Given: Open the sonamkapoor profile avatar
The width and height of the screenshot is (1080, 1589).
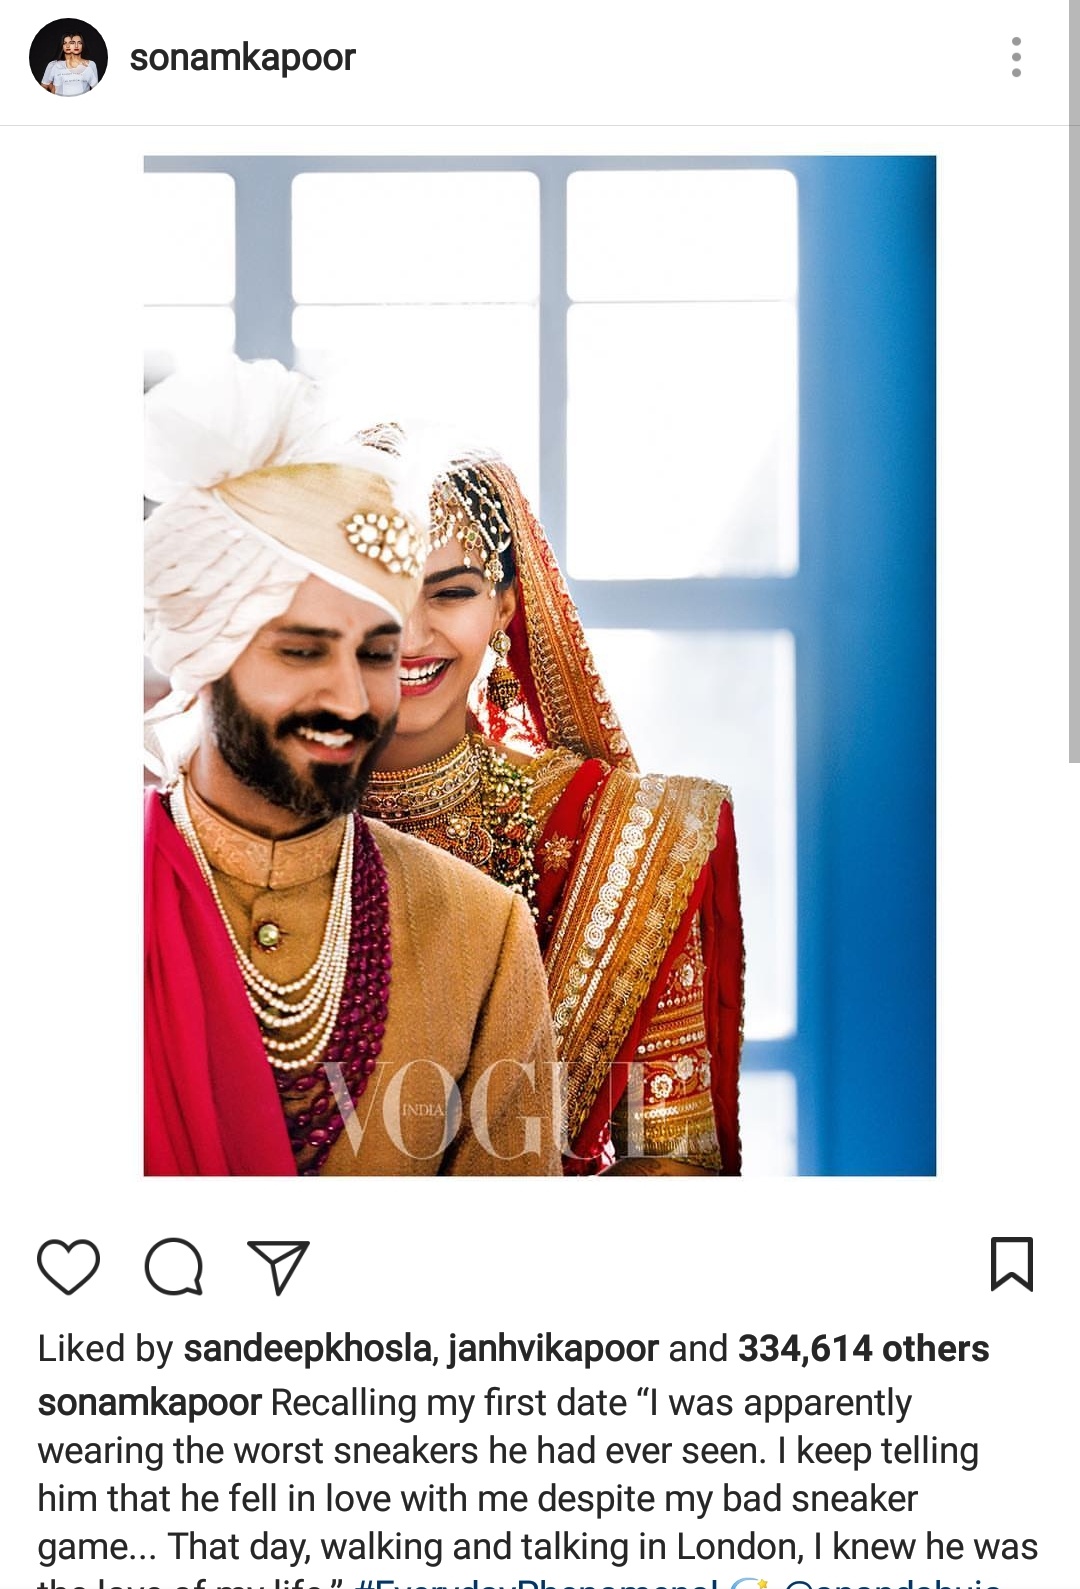Looking at the screenshot, I should tap(68, 57).
